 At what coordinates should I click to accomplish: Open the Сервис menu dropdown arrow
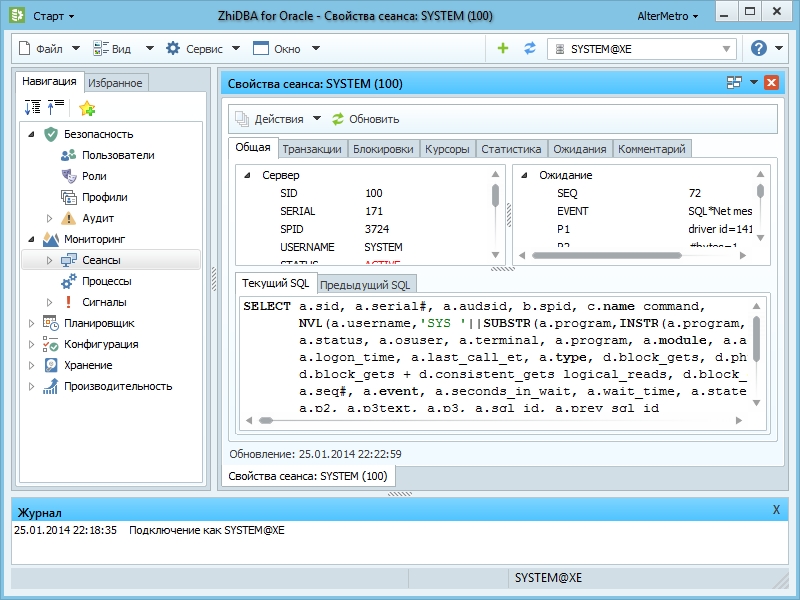(236, 48)
